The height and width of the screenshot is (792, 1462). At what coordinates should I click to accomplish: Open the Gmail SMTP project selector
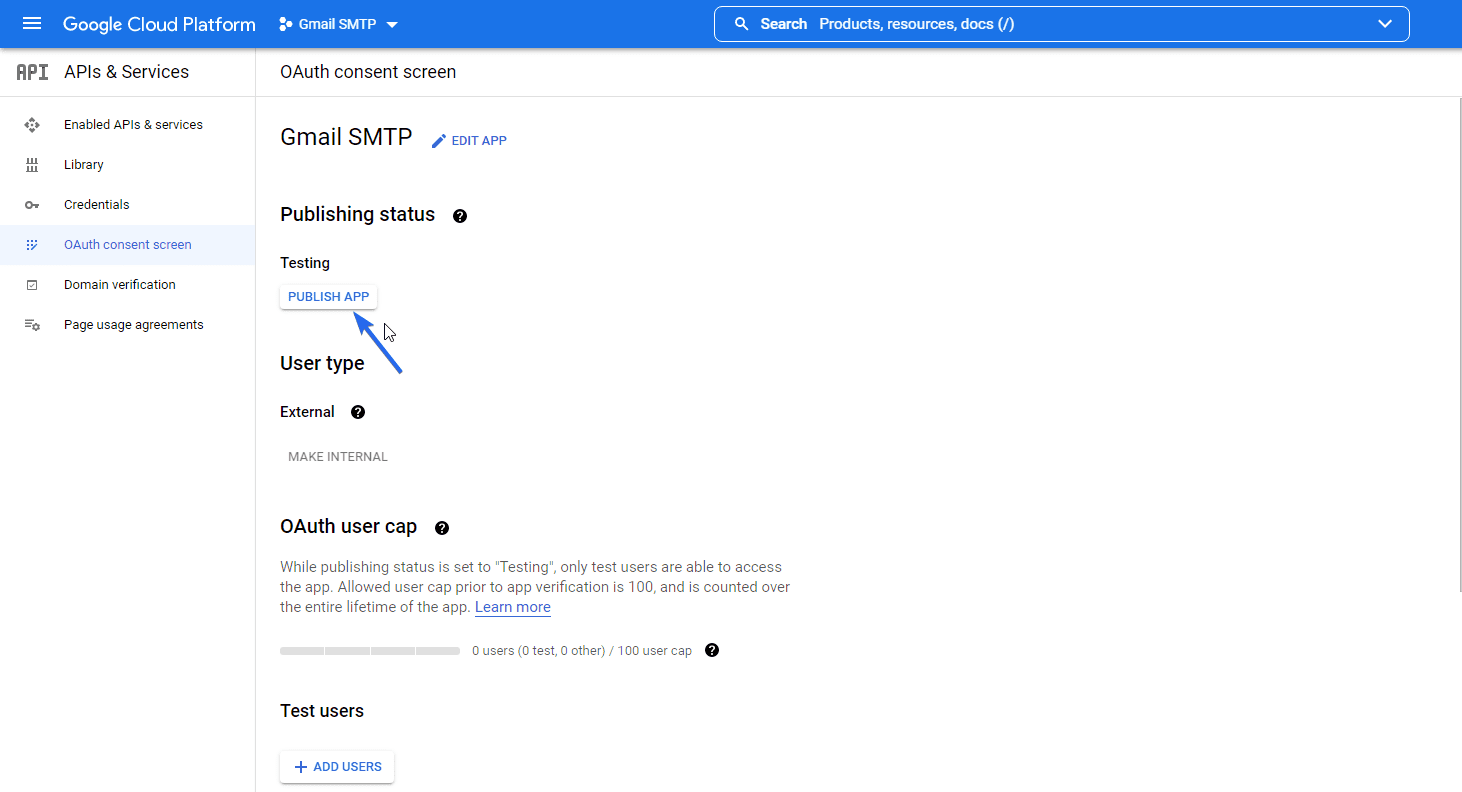[x=339, y=24]
